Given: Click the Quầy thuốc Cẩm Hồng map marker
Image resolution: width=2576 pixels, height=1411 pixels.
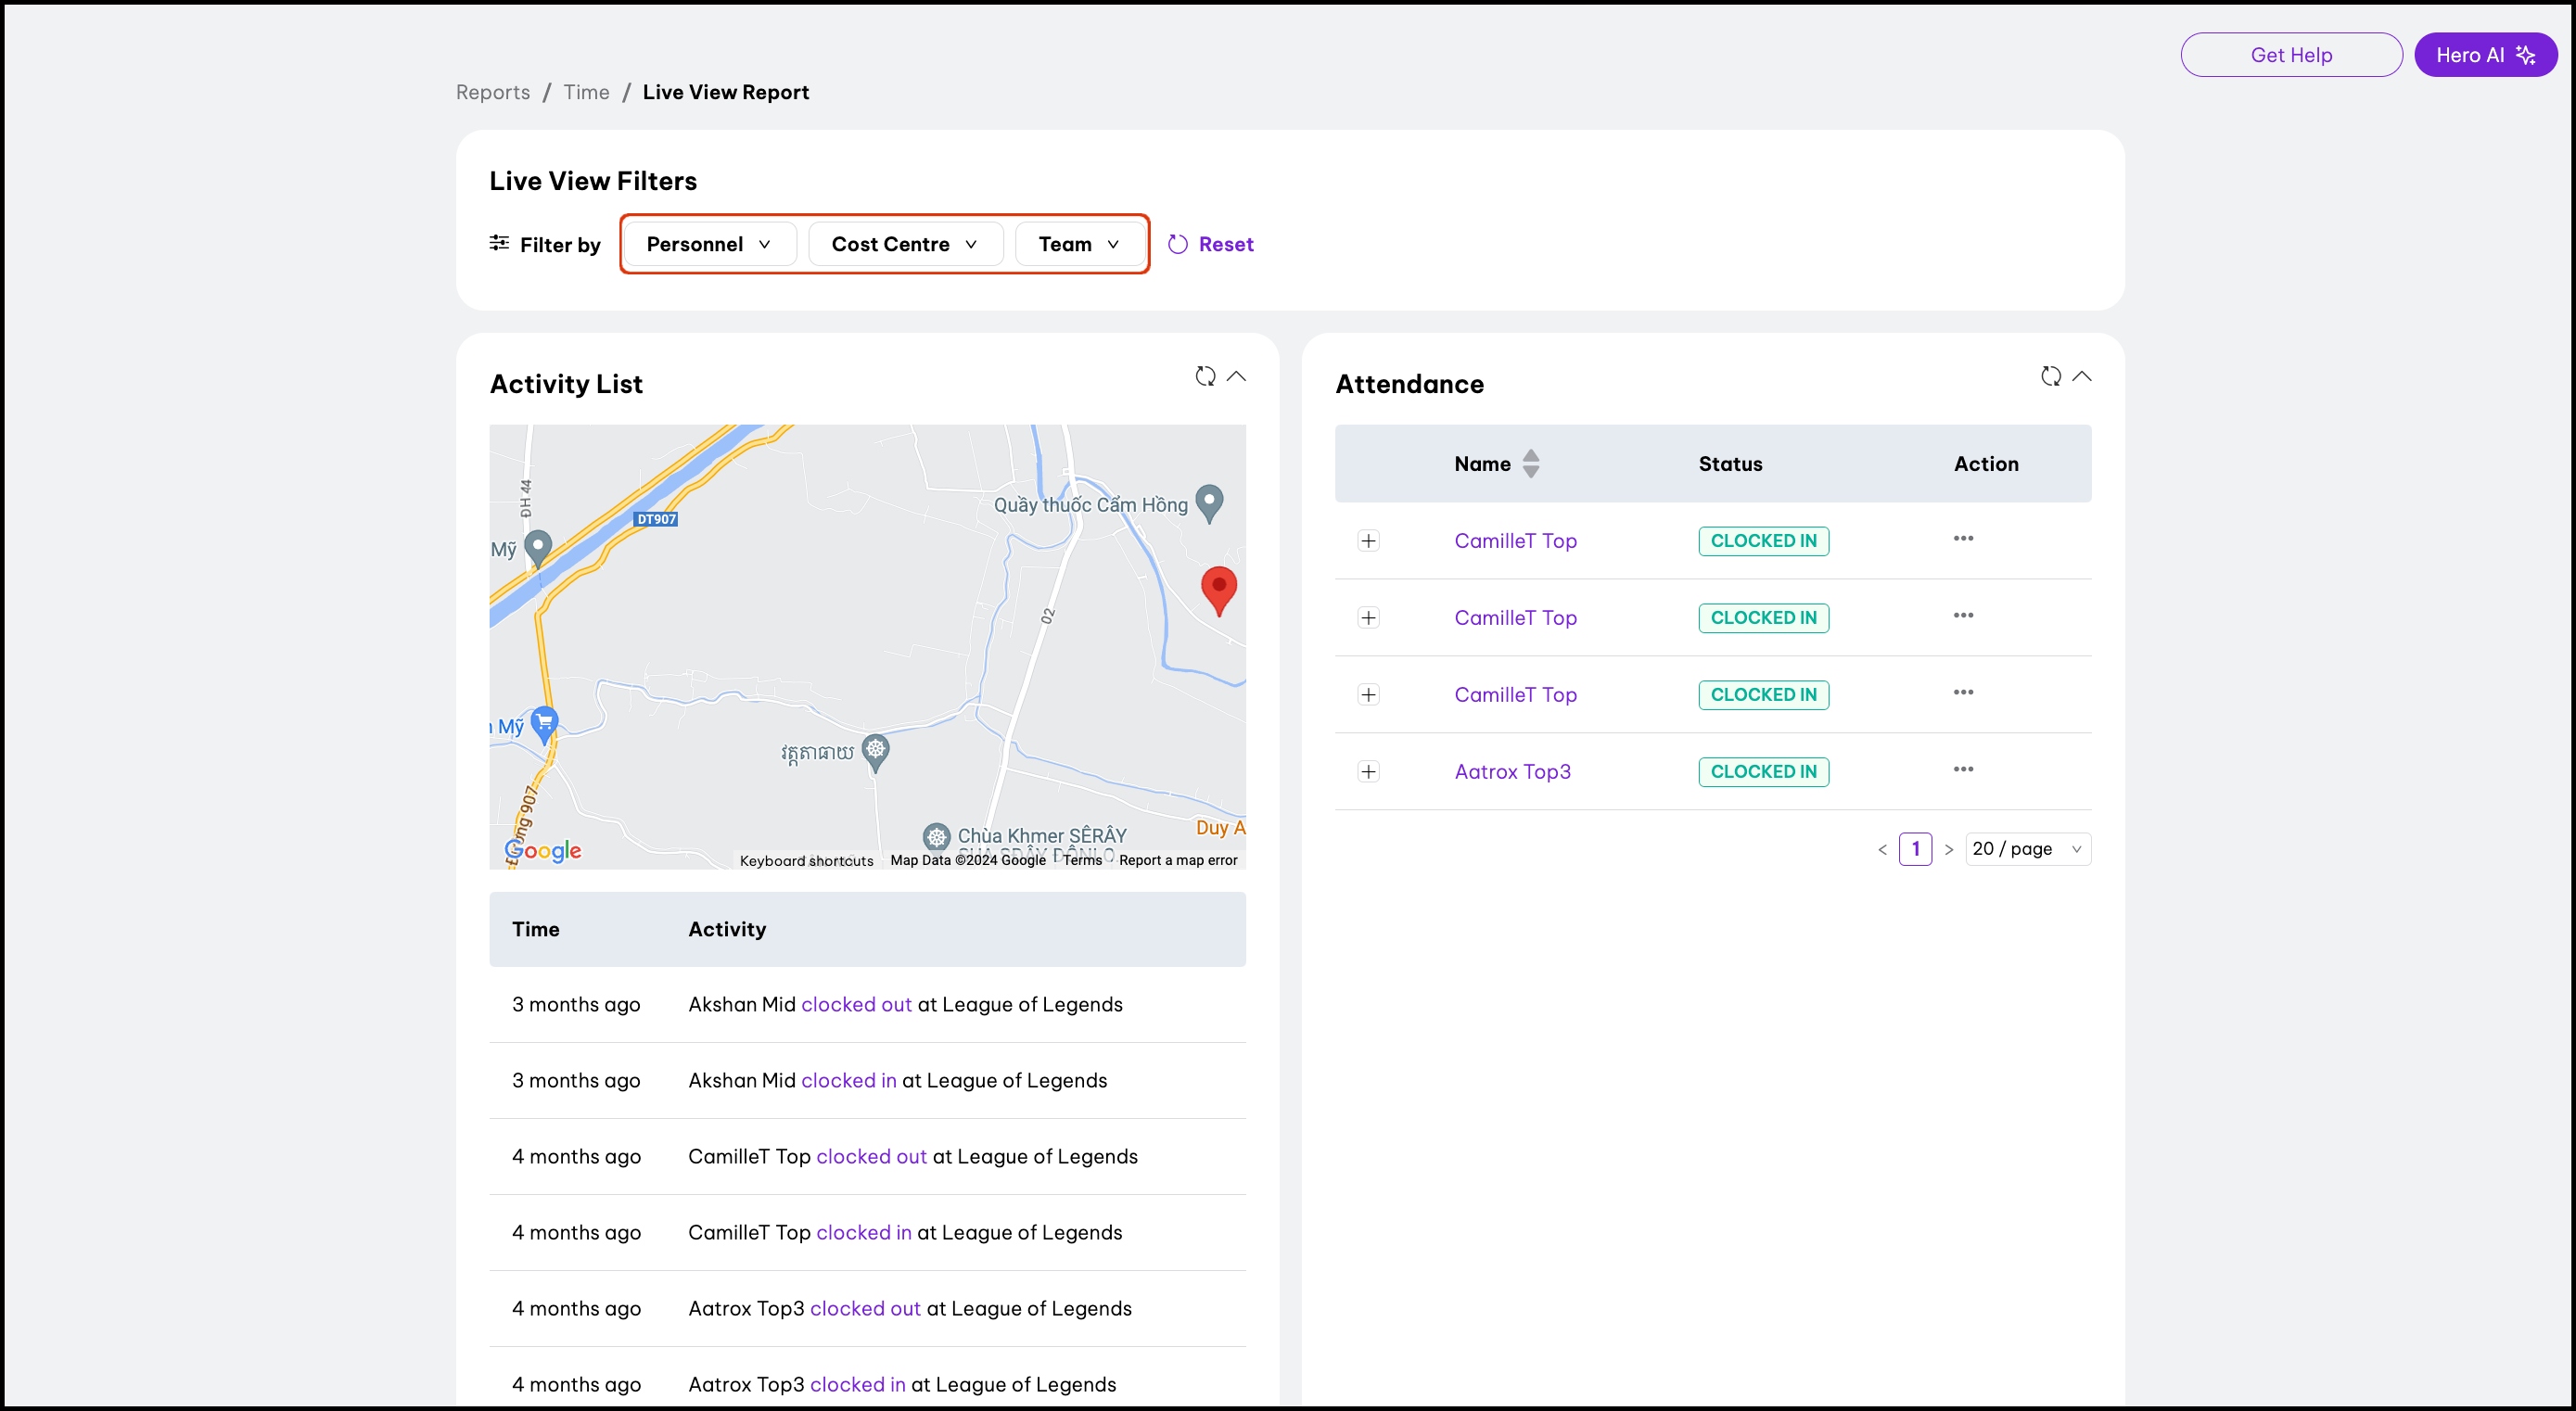Looking at the screenshot, I should click(1210, 501).
